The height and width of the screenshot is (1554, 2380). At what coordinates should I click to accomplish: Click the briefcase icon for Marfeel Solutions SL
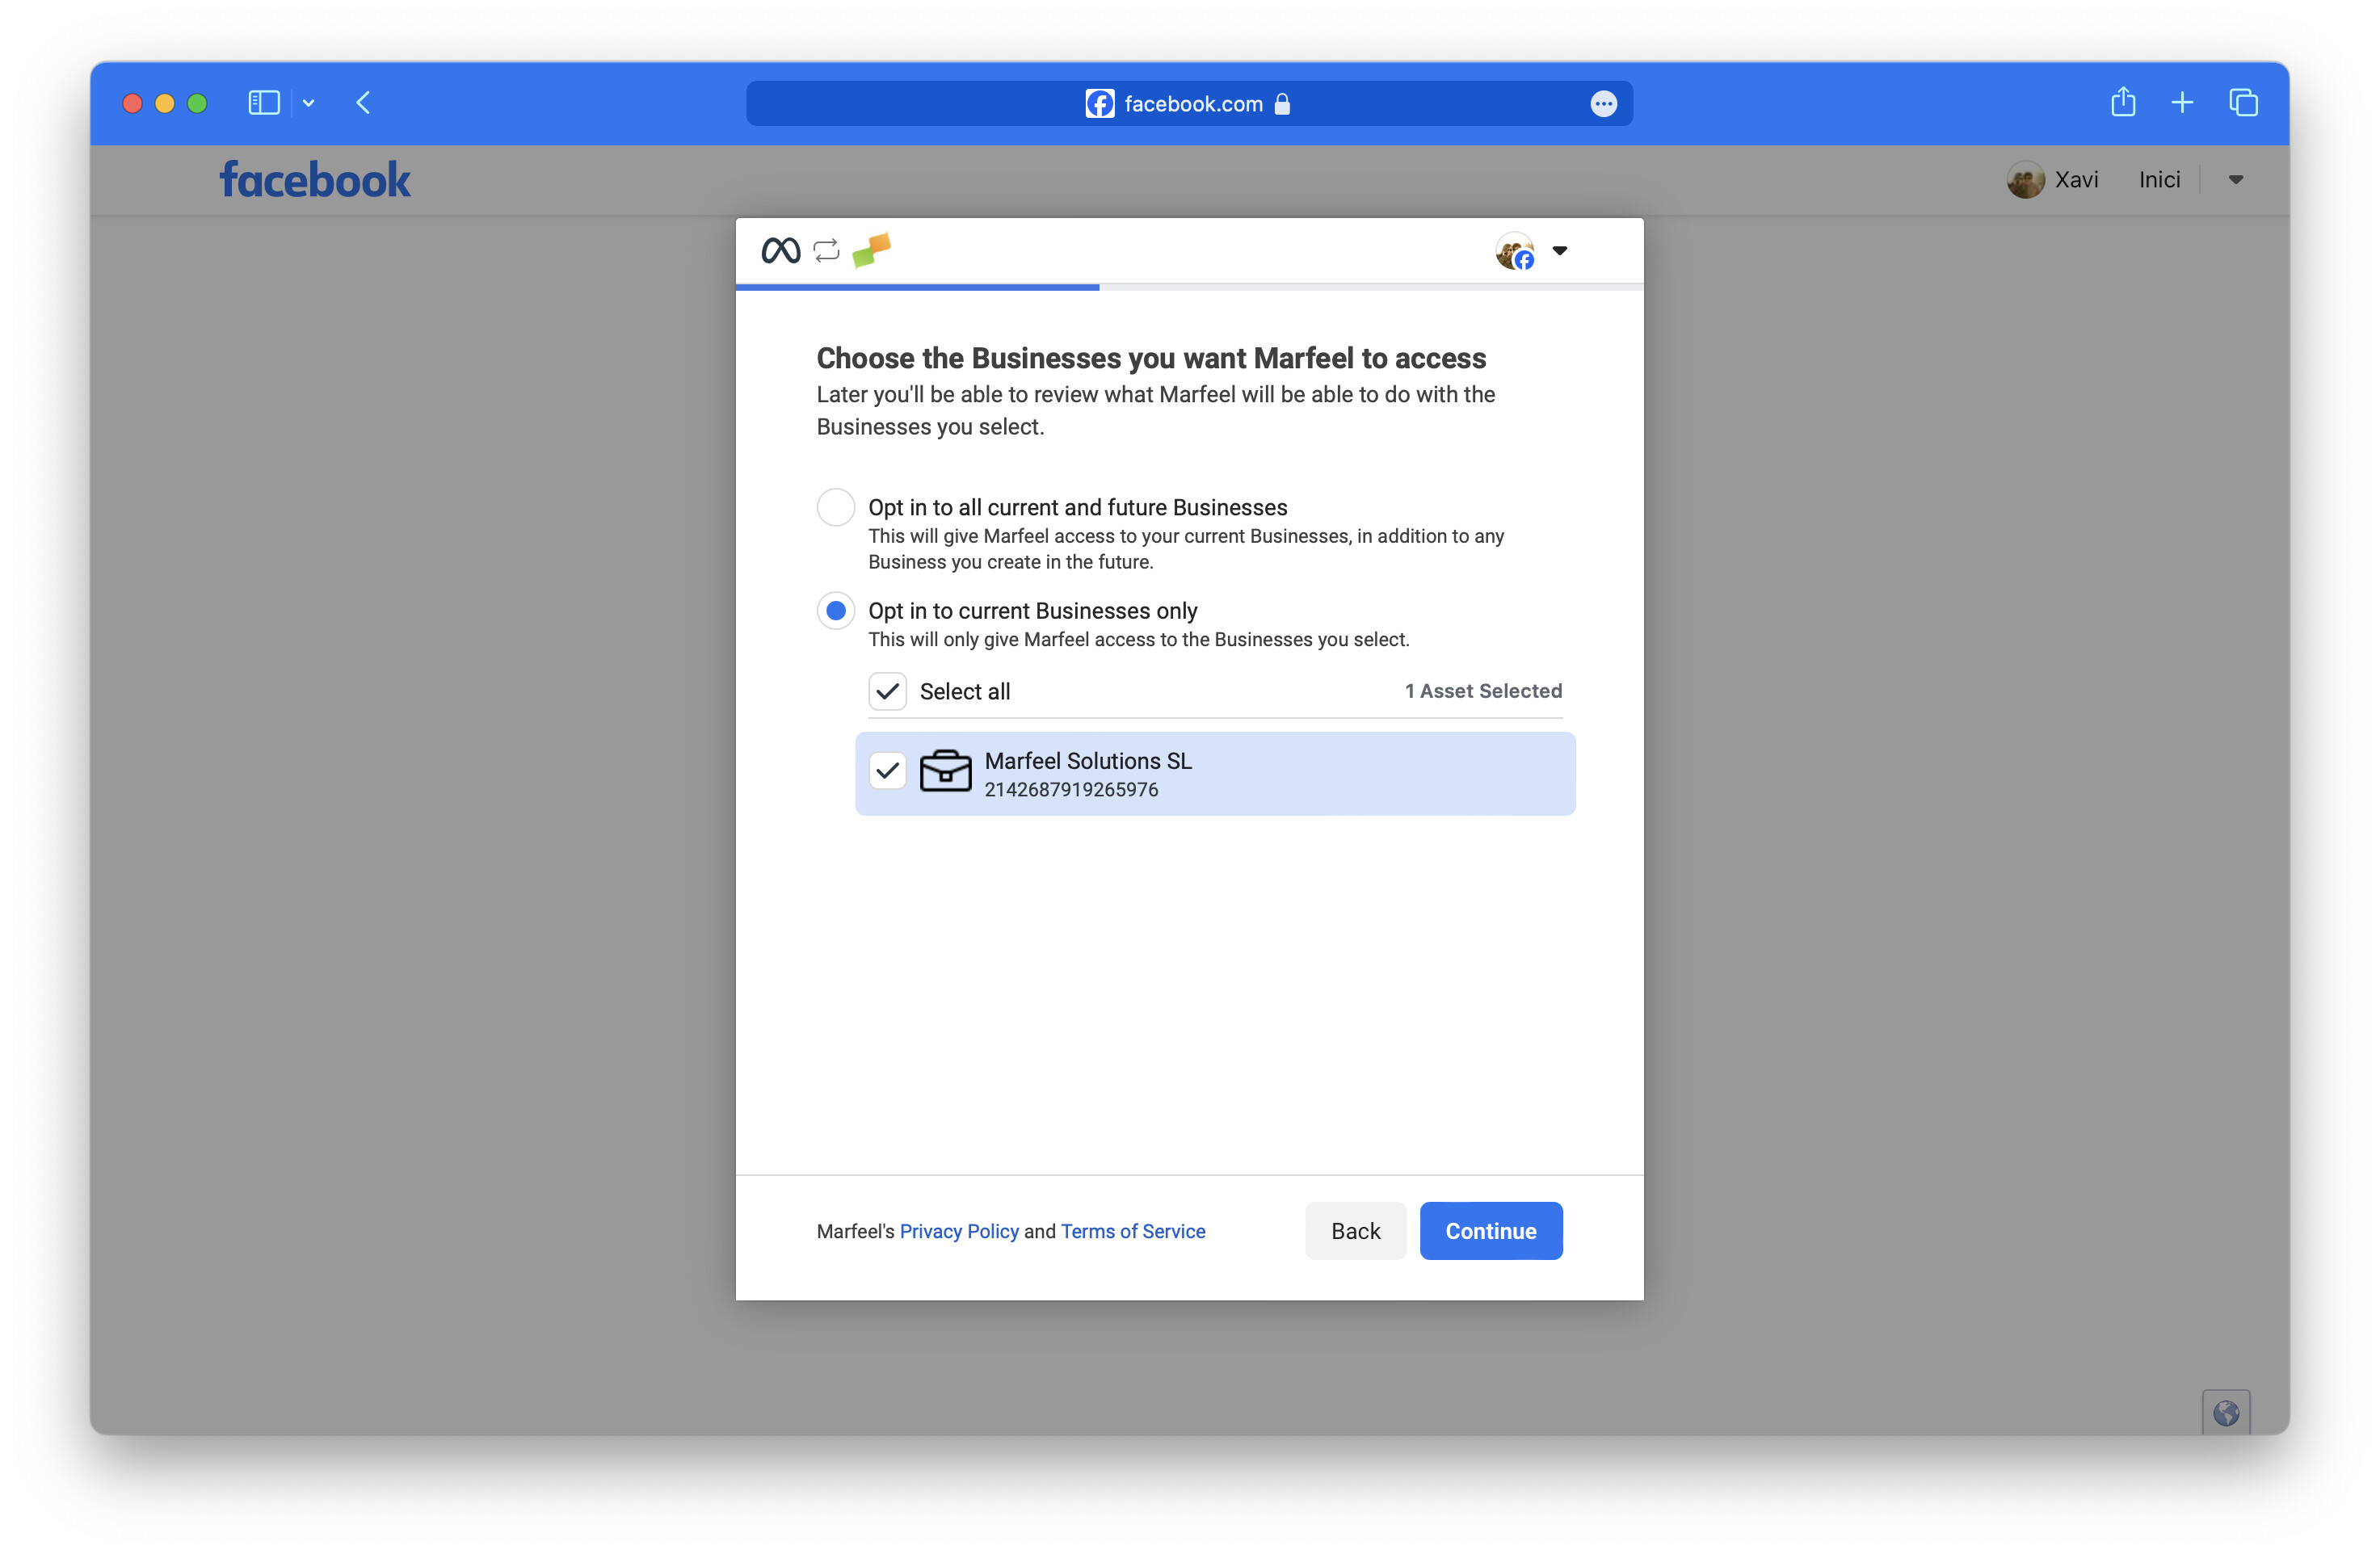[x=946, y=771]
